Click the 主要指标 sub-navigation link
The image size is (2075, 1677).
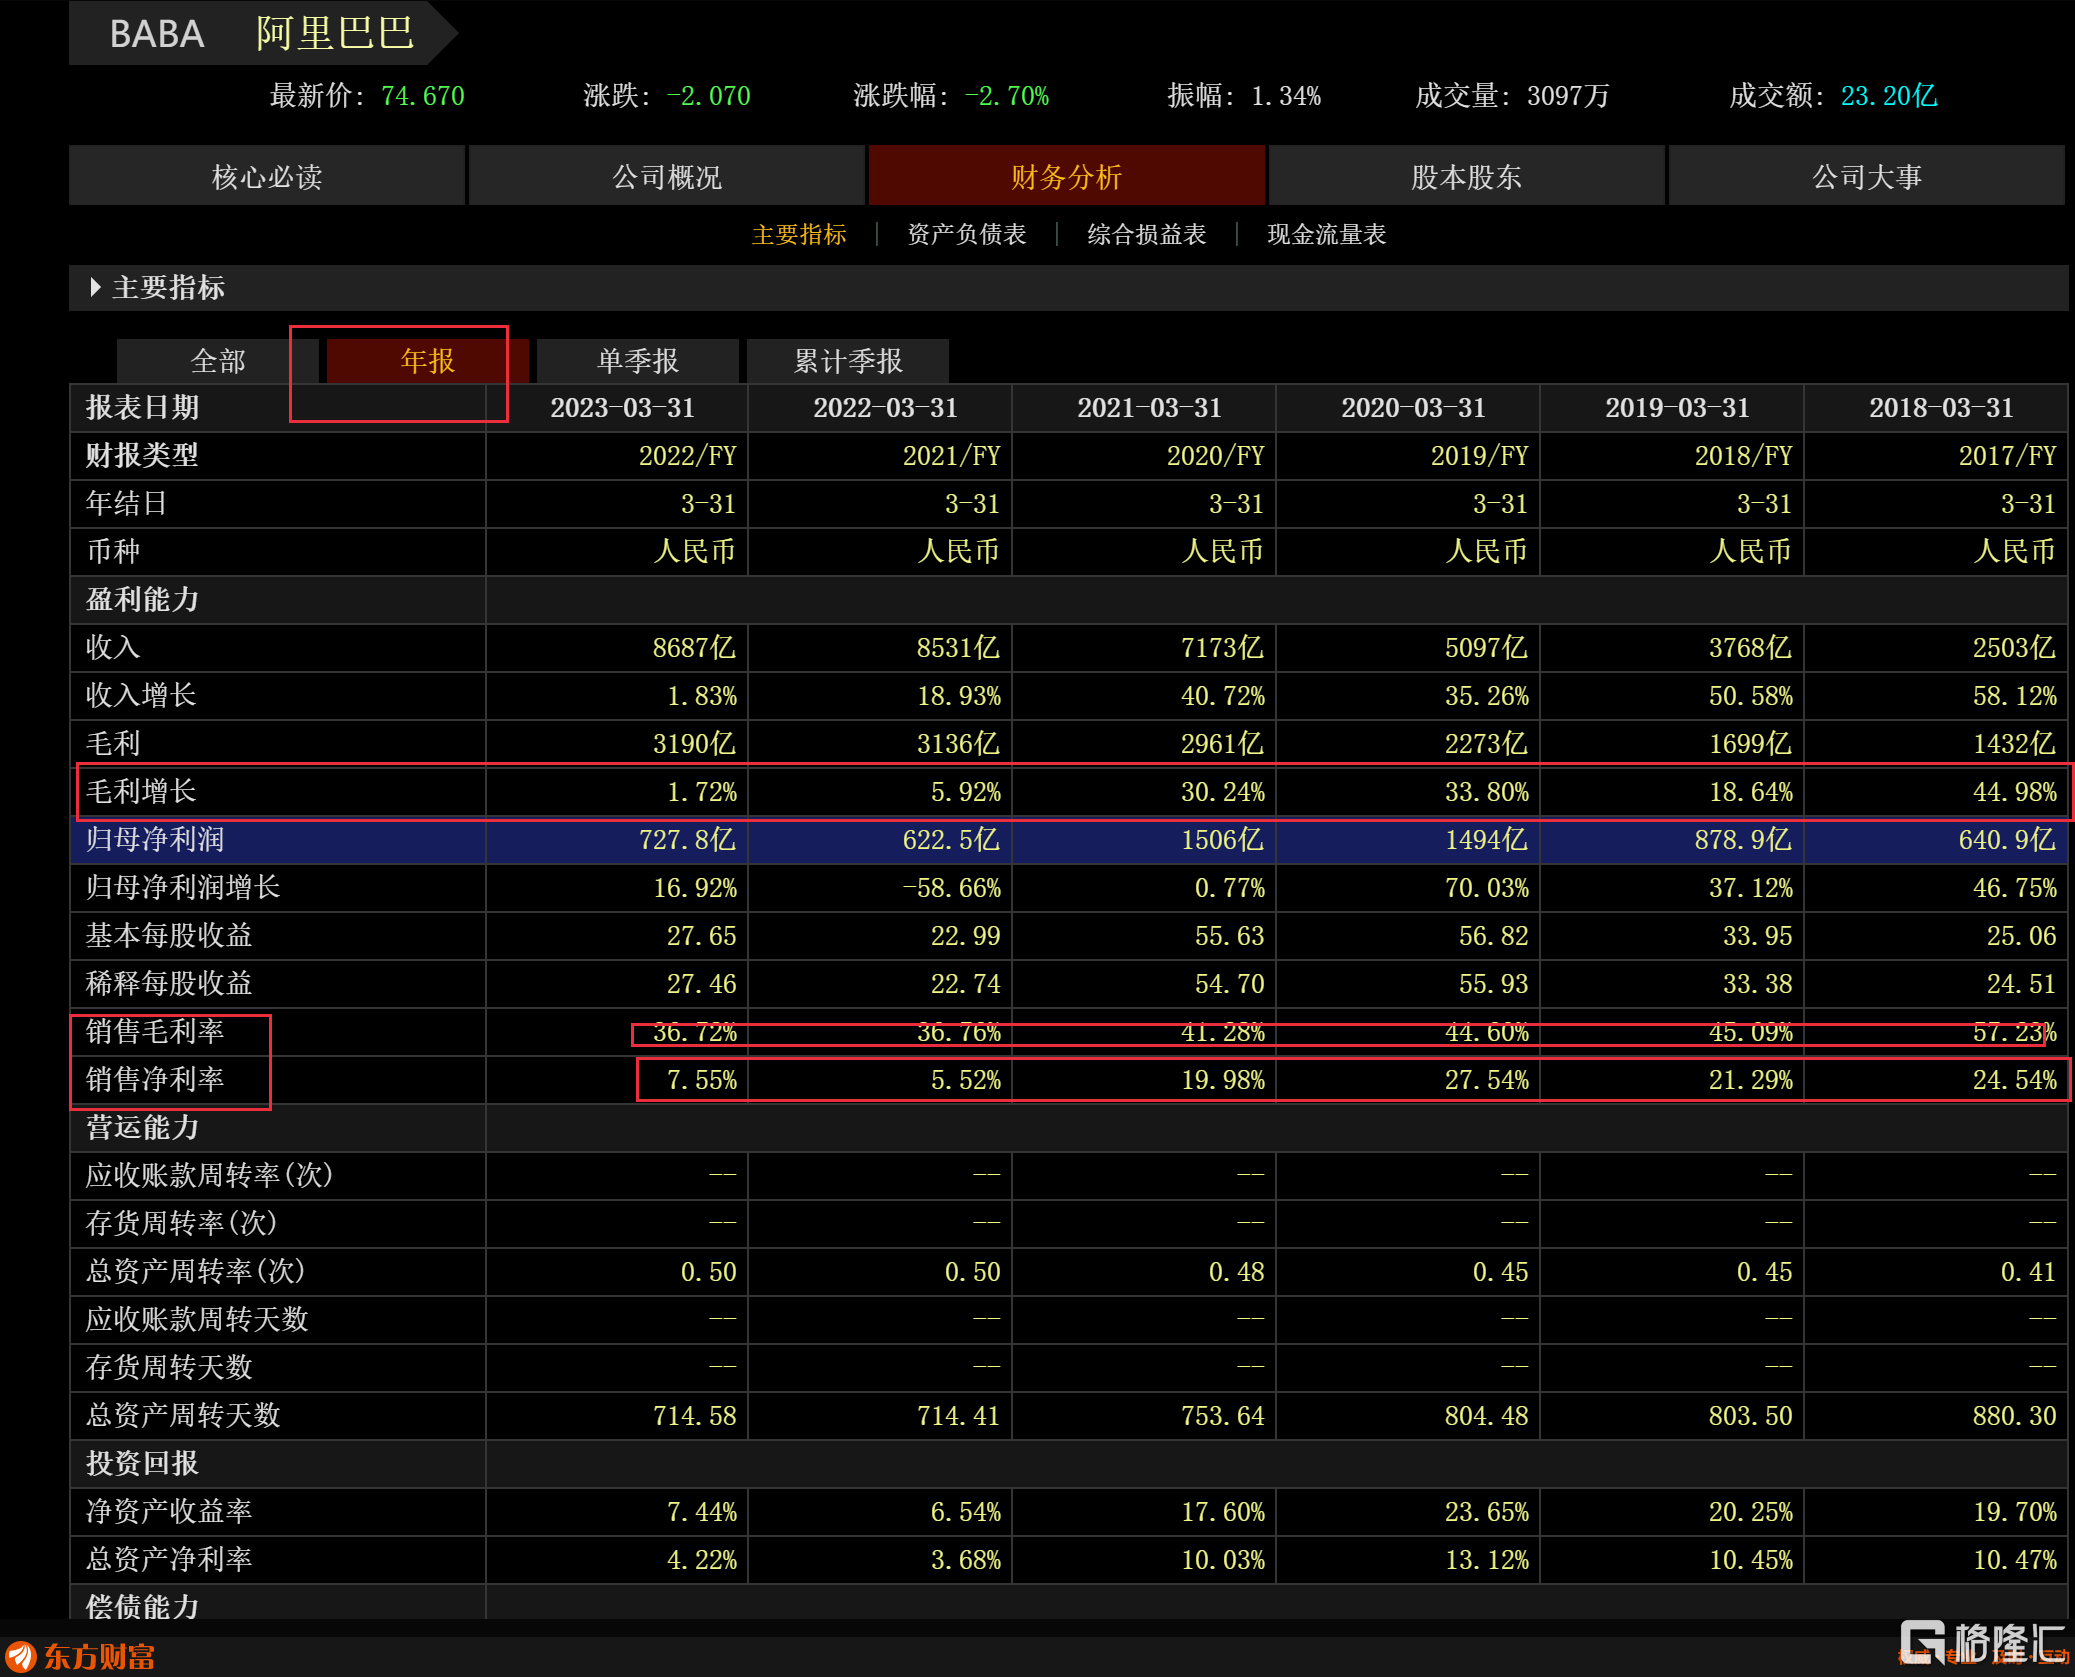[x=799, y=234]
